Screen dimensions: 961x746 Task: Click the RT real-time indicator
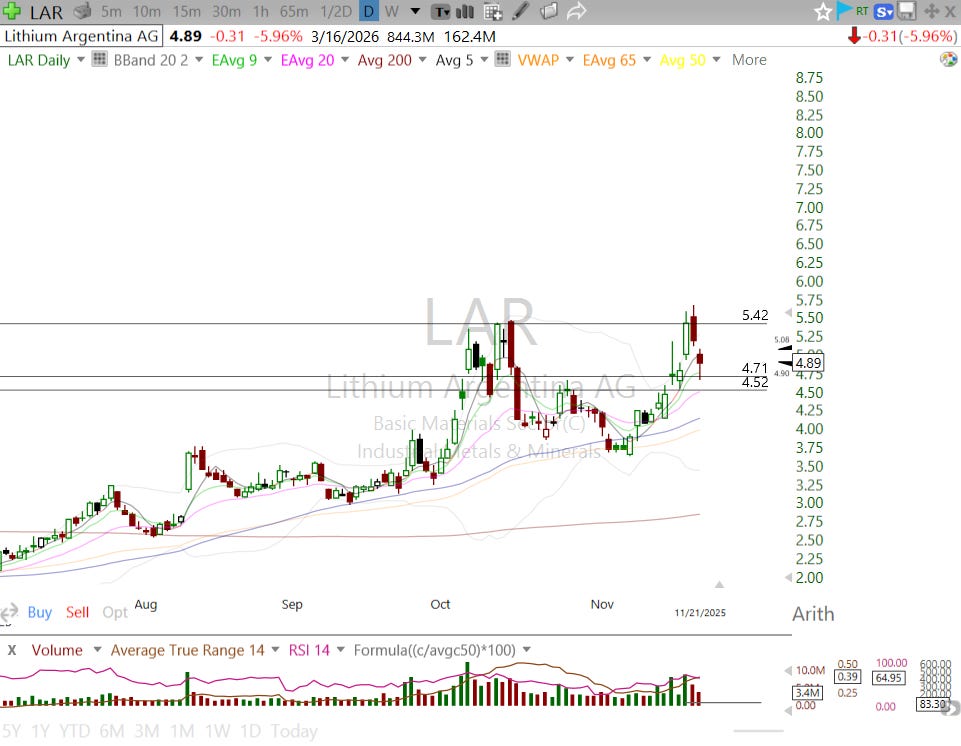(862, 11)
